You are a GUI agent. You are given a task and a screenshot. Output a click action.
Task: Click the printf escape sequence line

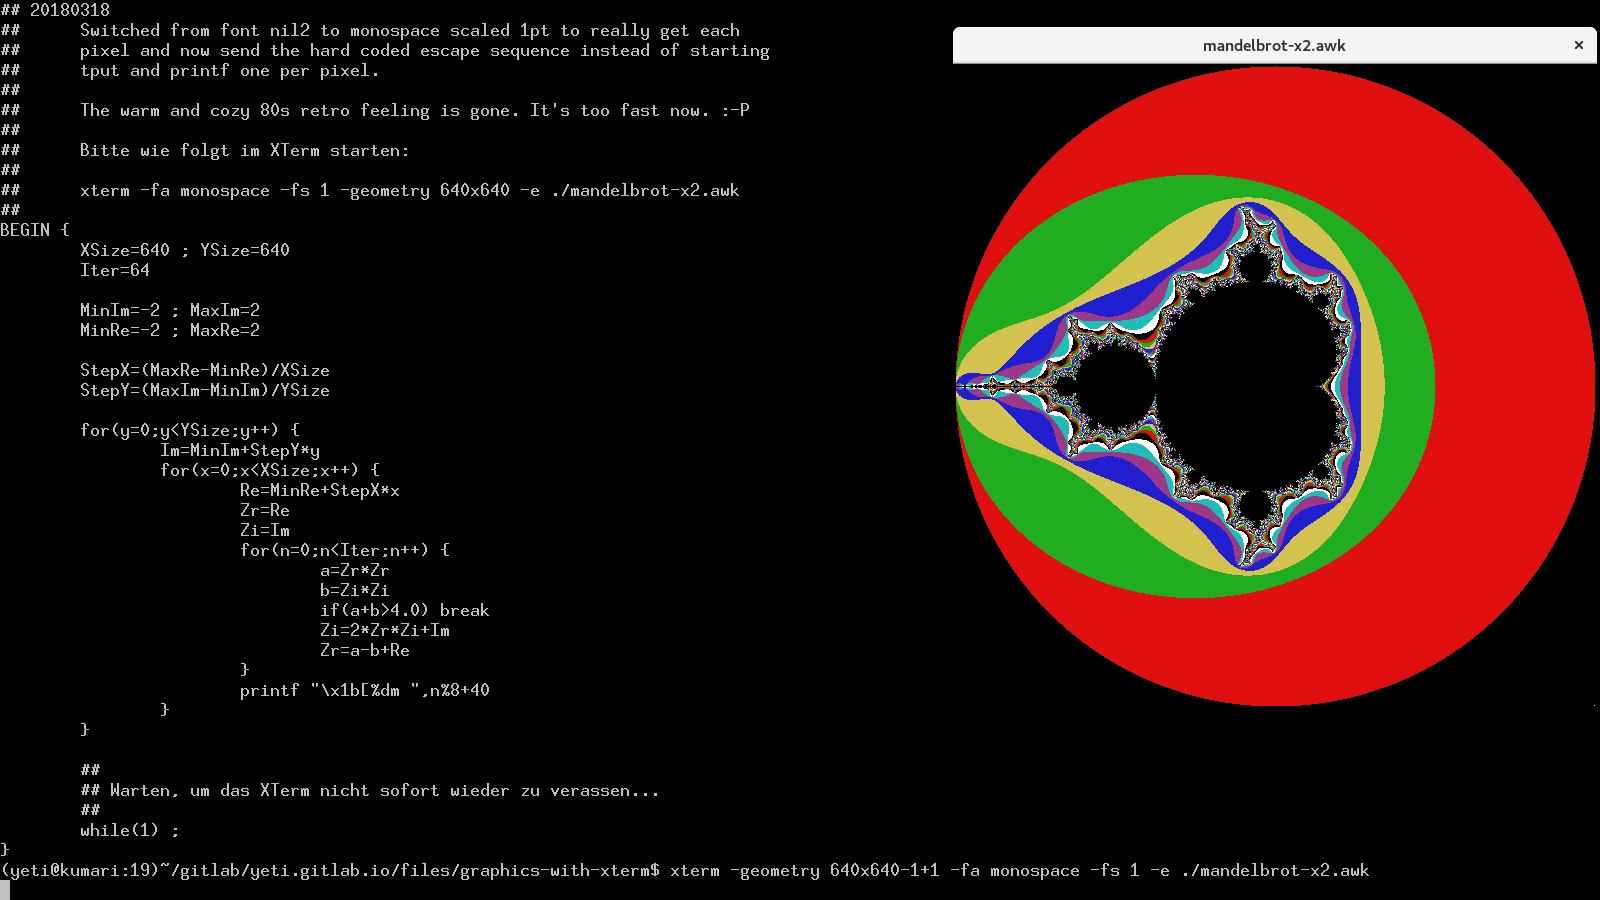tap(364, 690)
